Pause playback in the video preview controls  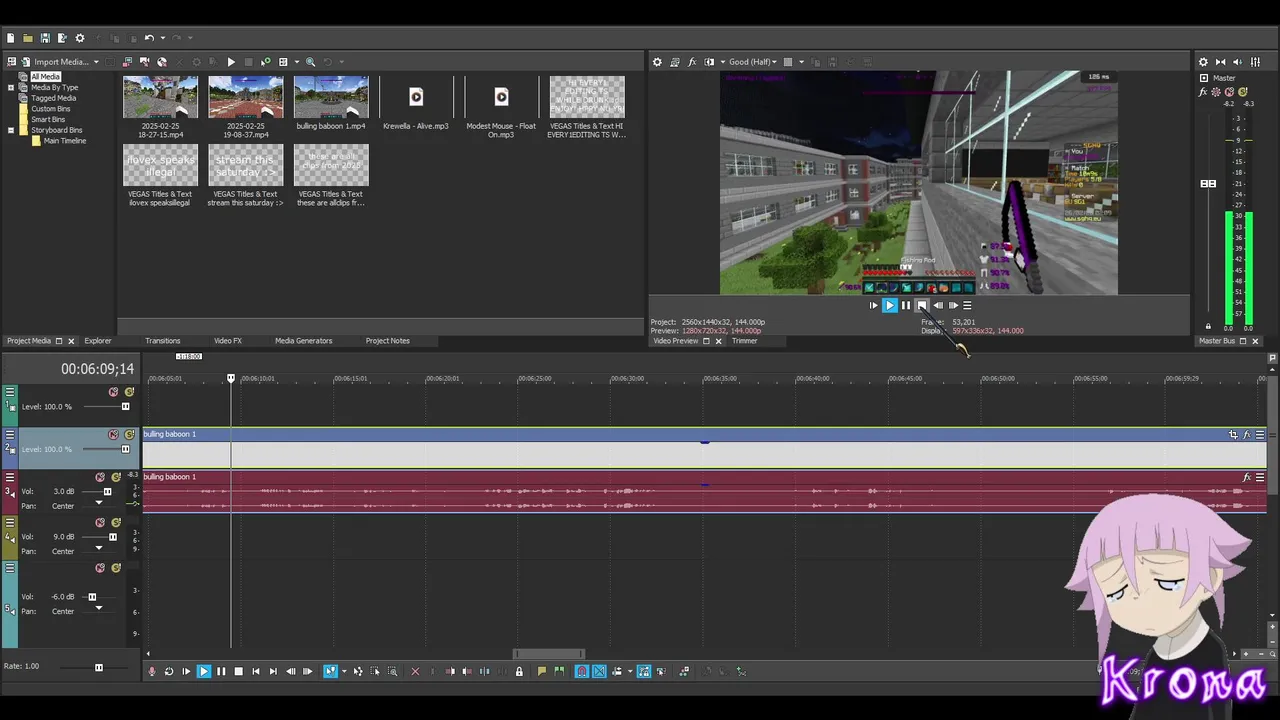tap(906, 306)
